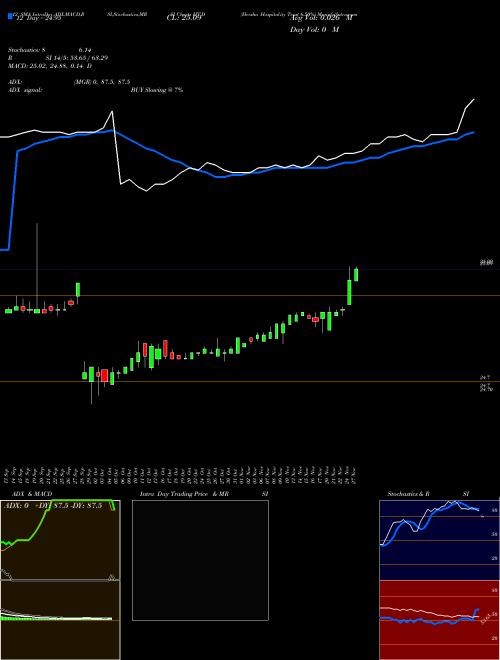Screen dimensions: 500x660
Task: Click the 27 Nov date label on the axis
Action: tap(356, 475)
